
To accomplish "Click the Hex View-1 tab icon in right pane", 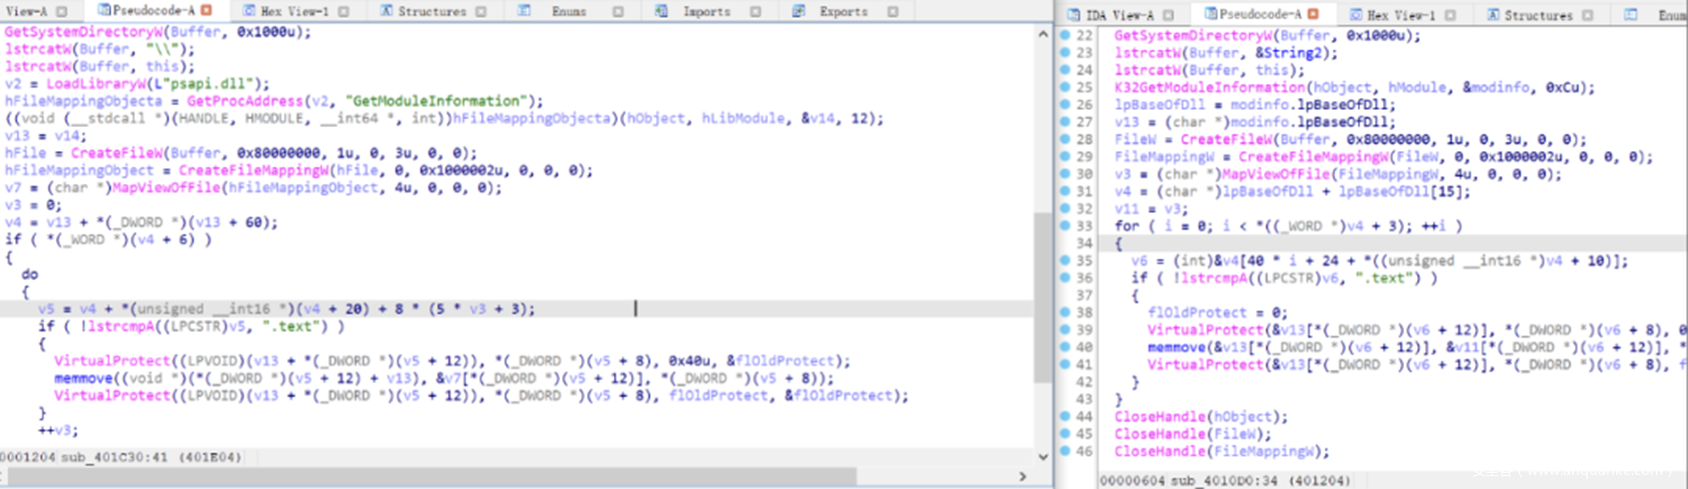I will pyautogui.click(x=1355, y=15).
